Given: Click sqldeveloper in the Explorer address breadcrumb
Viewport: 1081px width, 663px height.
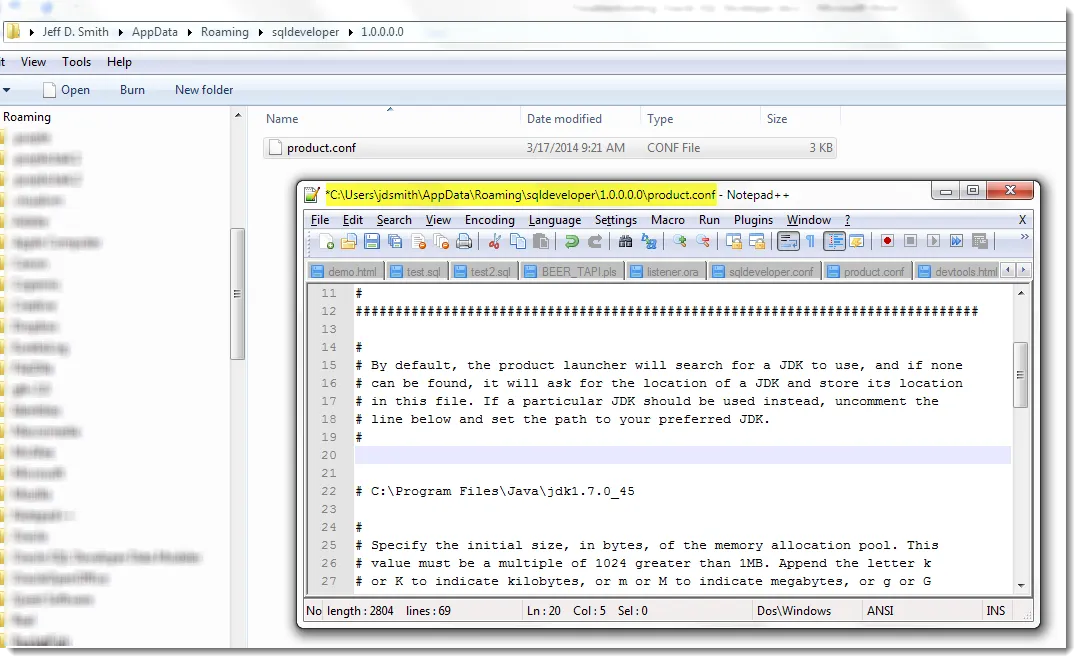Looking at the screenshot, I should coord(305,32).
